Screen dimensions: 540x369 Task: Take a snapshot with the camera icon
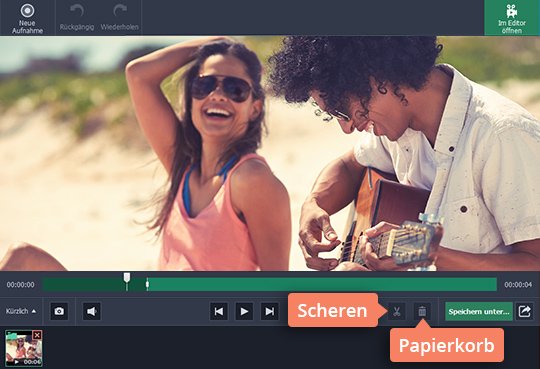click(x=59, y=311)
